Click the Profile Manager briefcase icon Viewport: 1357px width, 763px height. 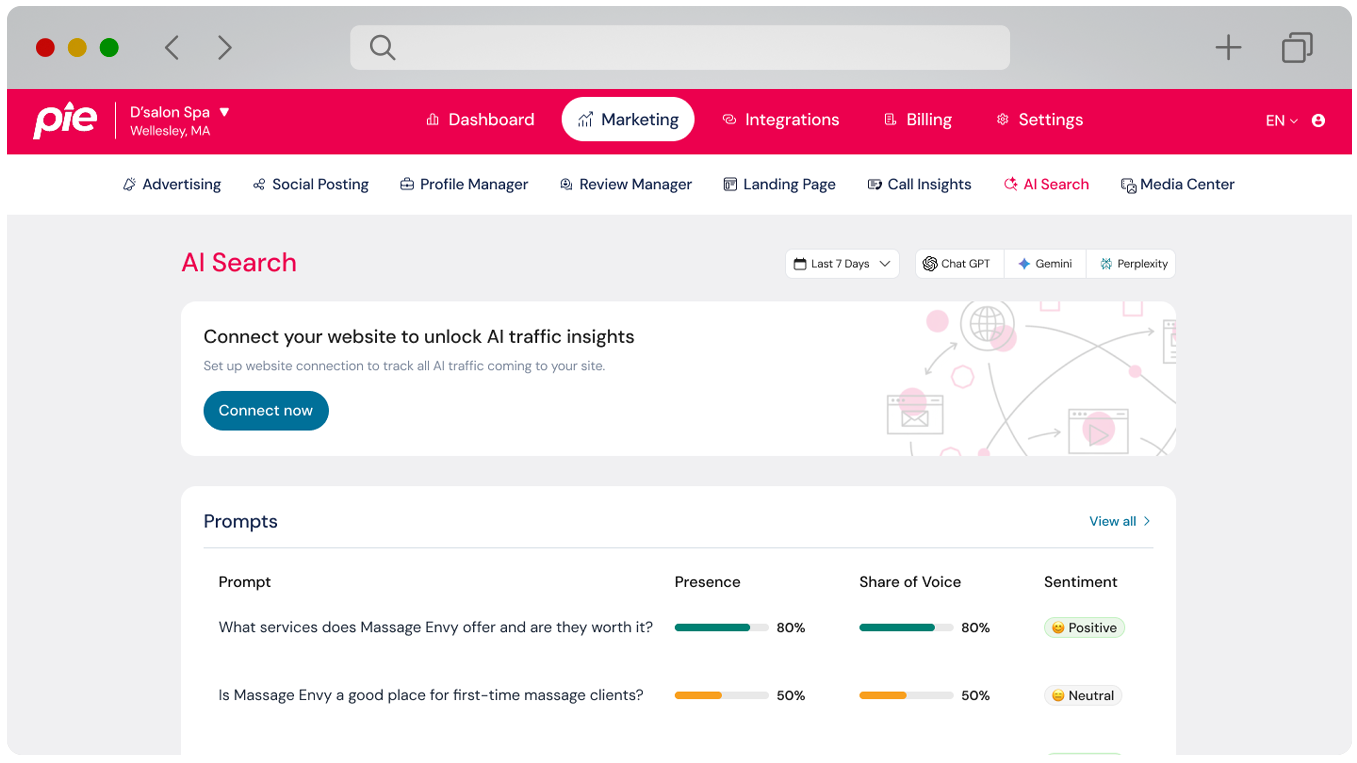pos(407,184)
